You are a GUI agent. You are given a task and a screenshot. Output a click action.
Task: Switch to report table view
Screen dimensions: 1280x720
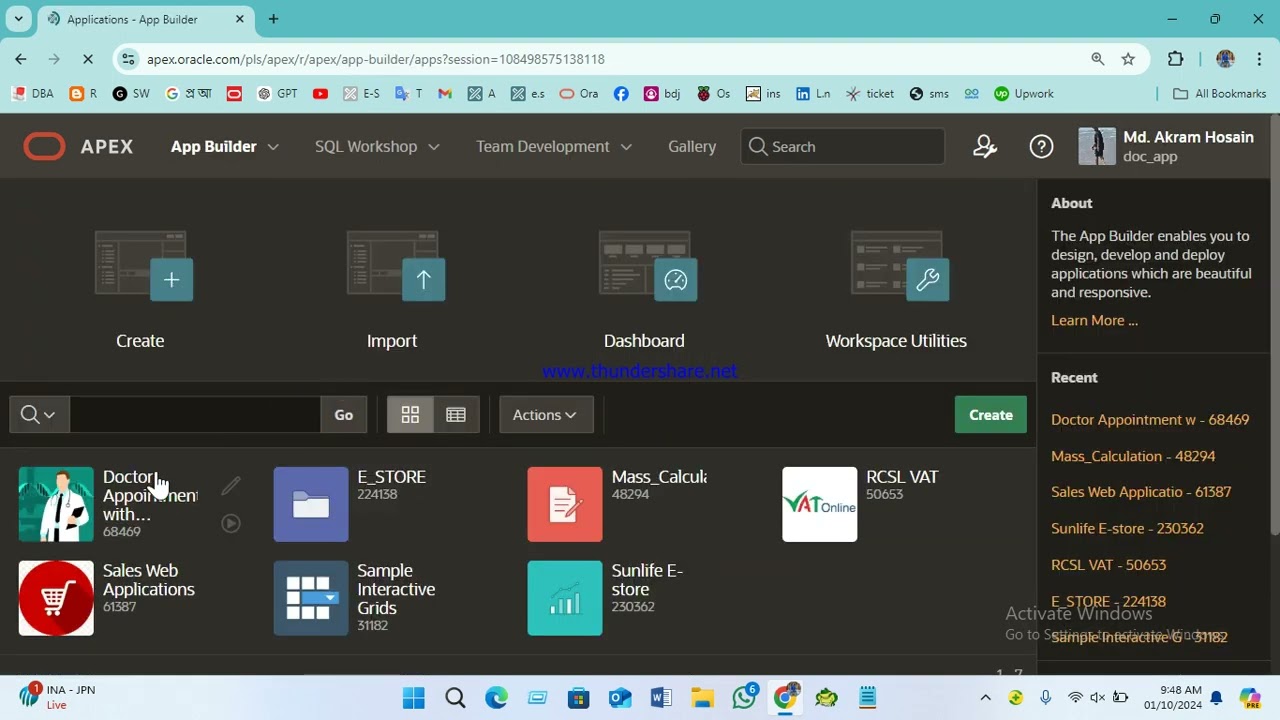tap(456, 415)
